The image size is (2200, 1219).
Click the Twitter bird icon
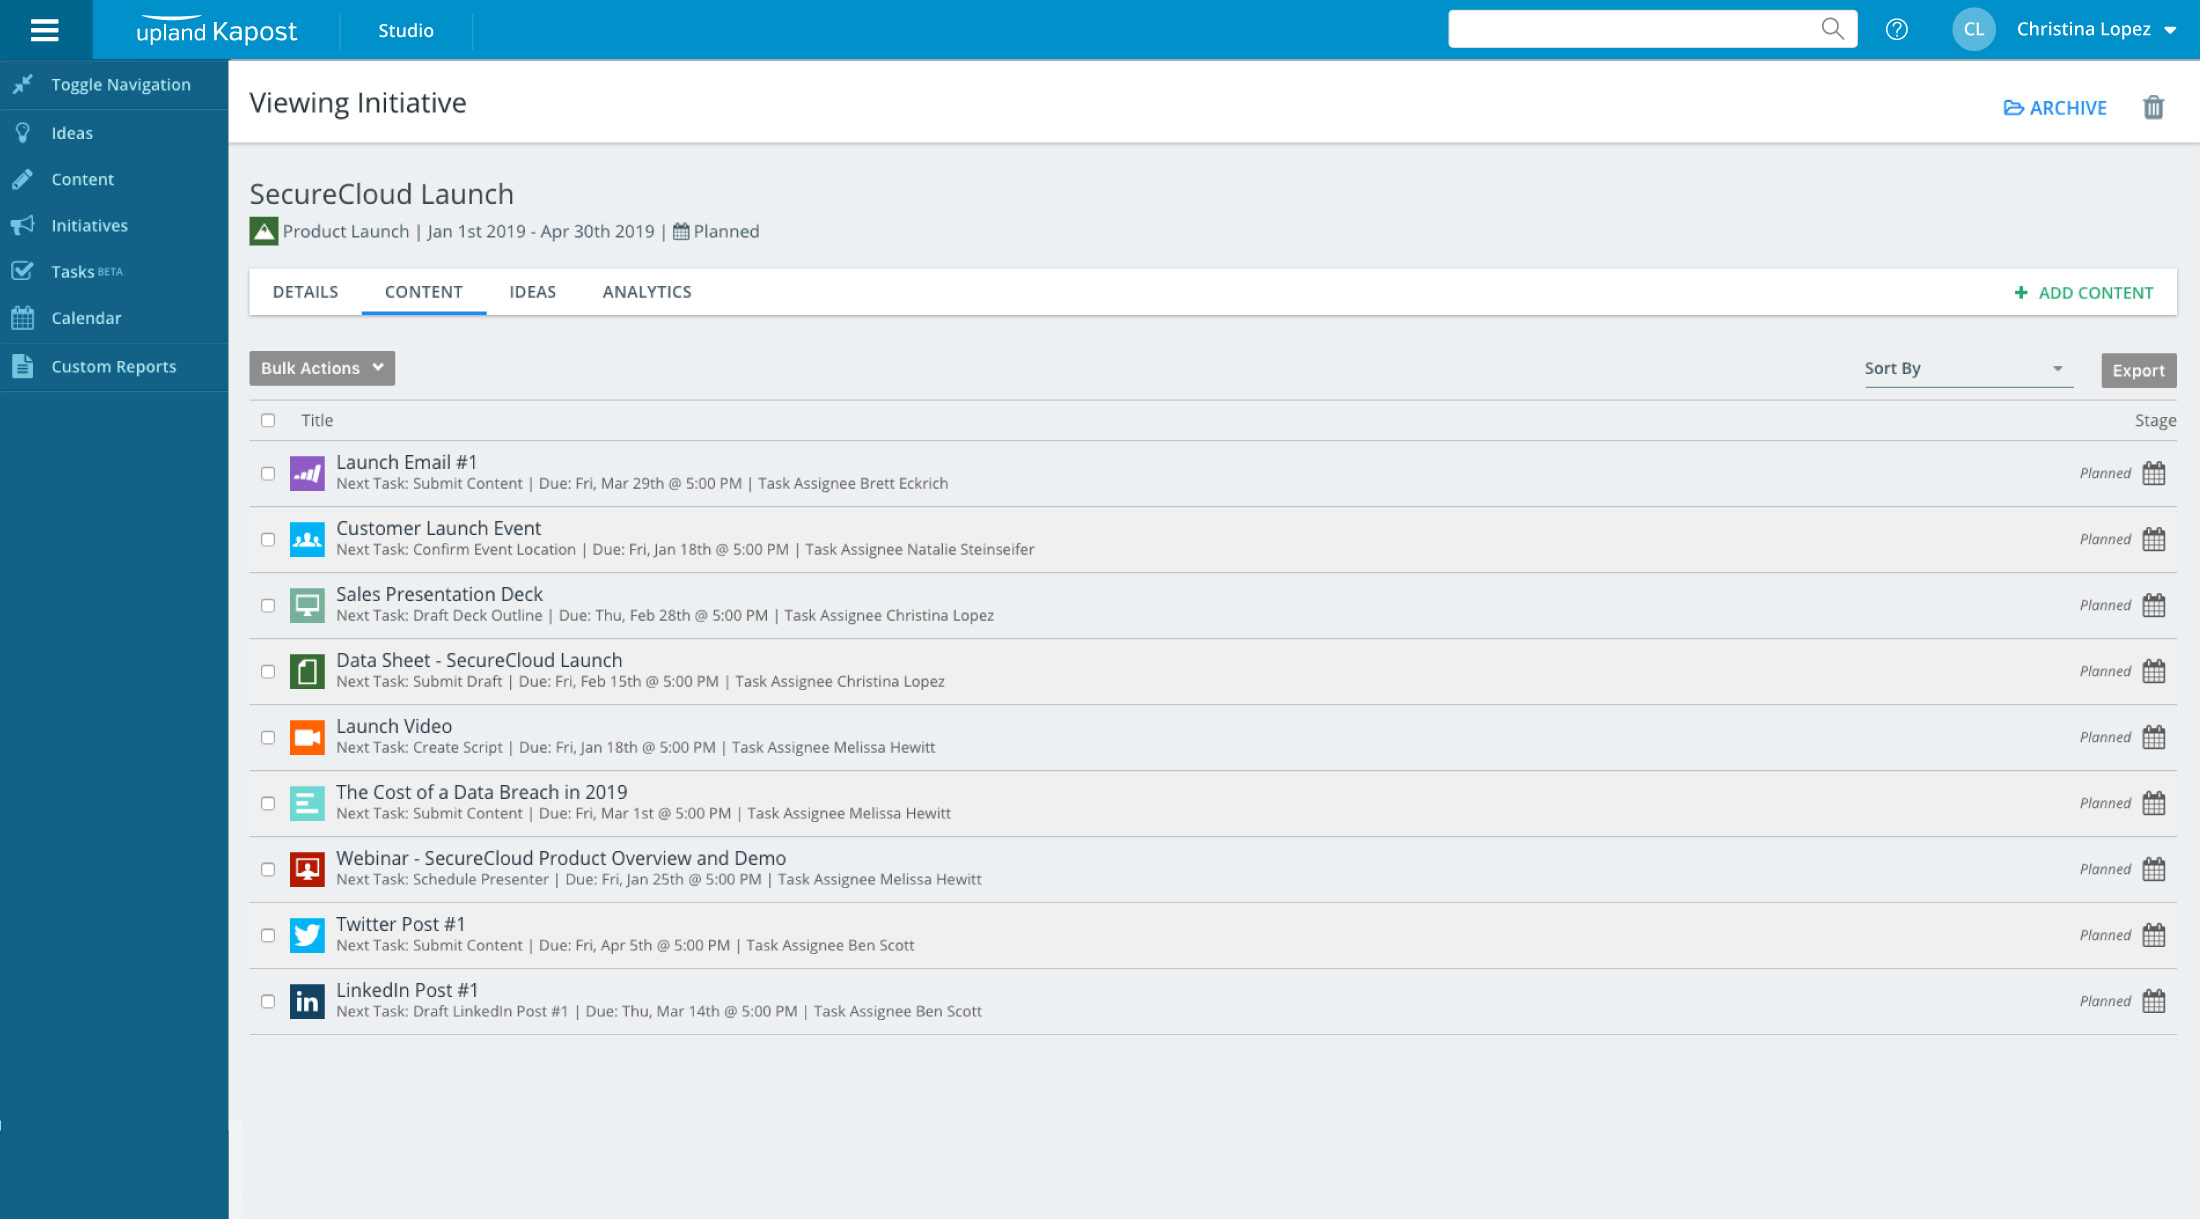pos(307,935)
